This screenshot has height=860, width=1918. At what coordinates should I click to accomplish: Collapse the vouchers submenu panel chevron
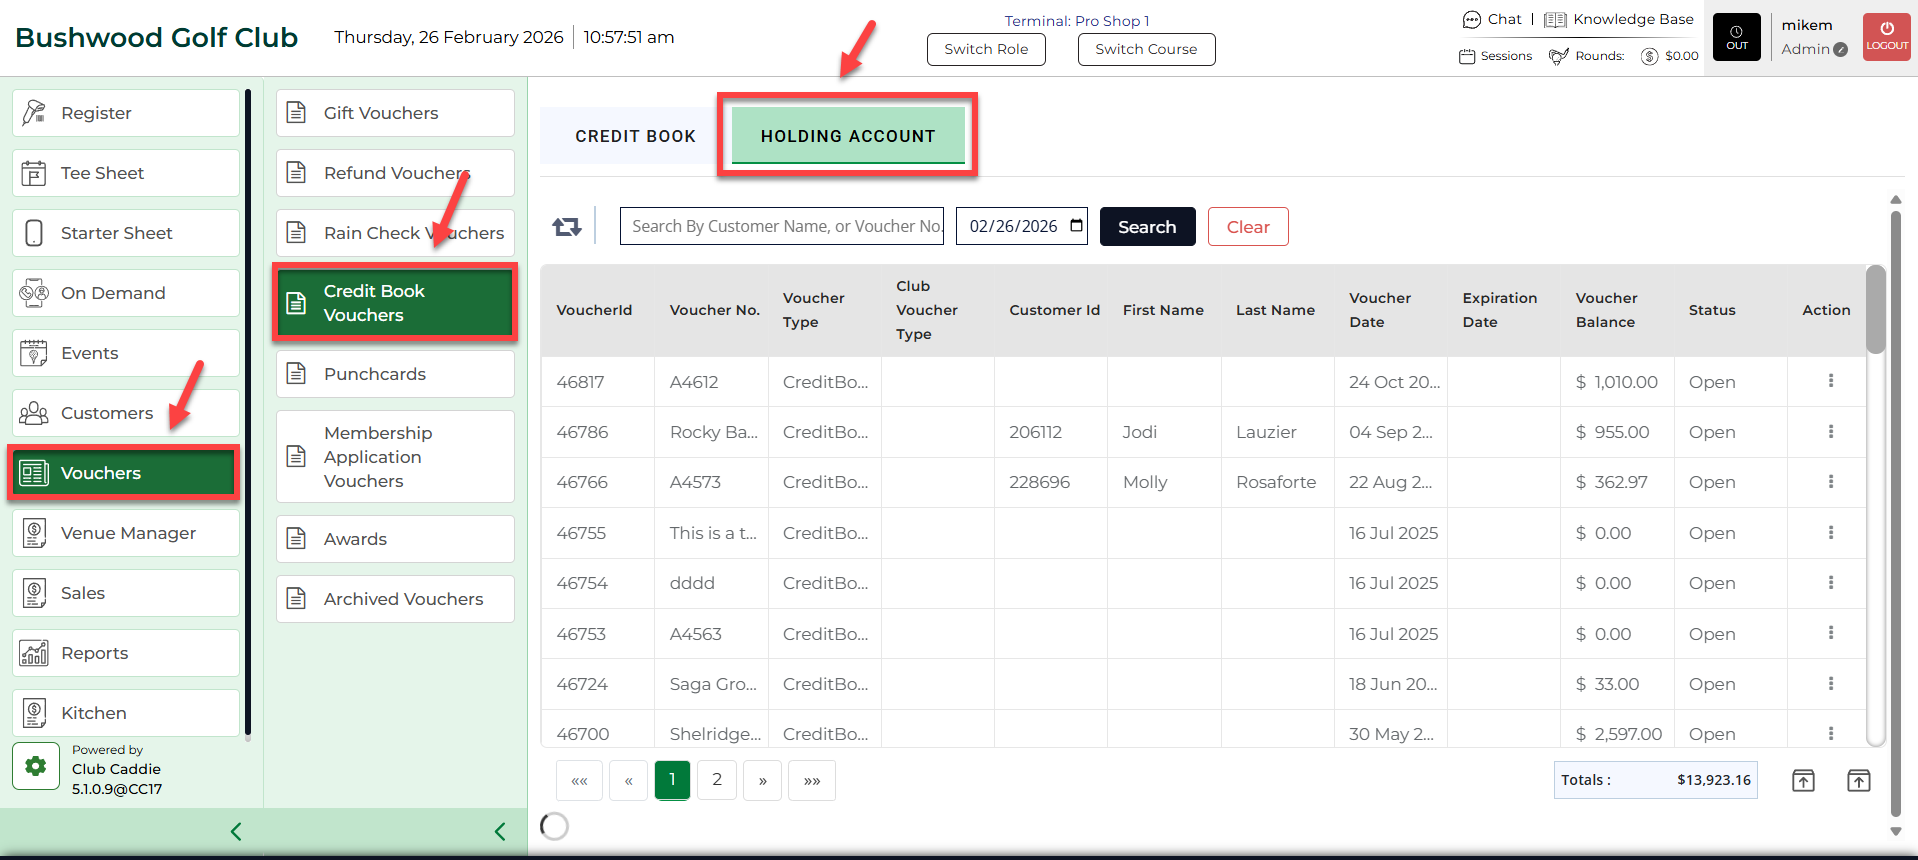click(500, 831)
